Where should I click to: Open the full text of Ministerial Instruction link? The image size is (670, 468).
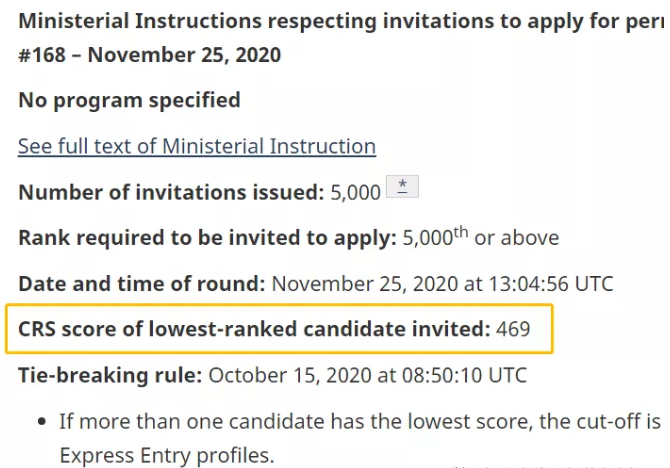coord(197,146)
